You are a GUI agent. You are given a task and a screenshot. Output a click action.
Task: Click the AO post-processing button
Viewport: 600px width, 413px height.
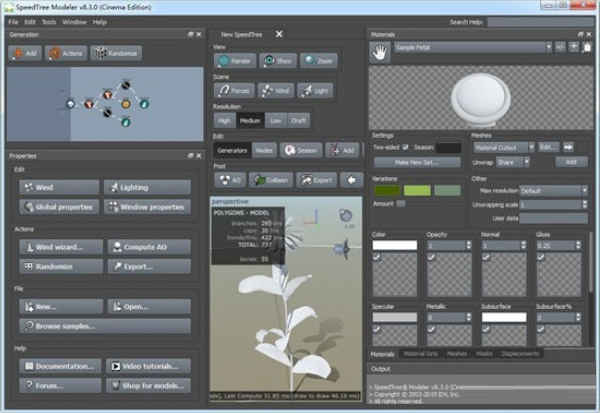coord(230,180)
